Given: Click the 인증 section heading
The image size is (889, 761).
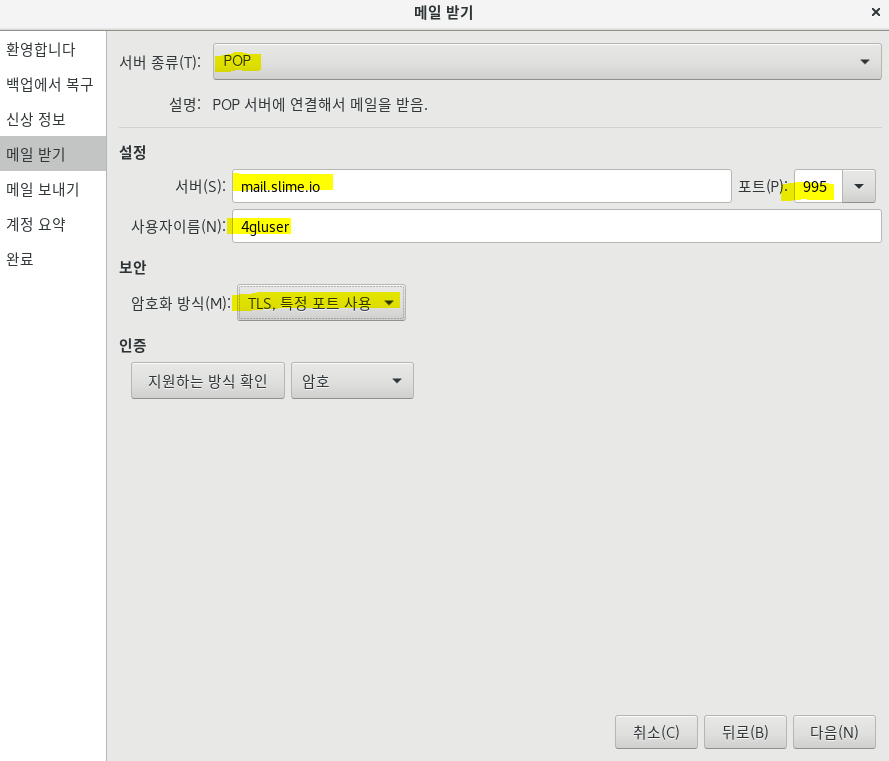Looking at the screenshot, I should [133, 345].
